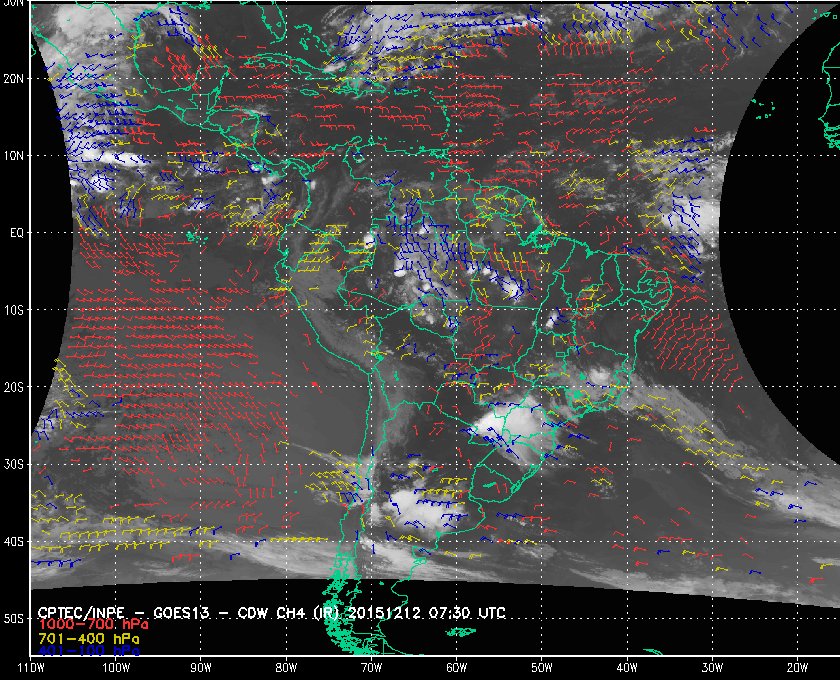
Task: Click the EQ equator label
Action: click(17, 233)
